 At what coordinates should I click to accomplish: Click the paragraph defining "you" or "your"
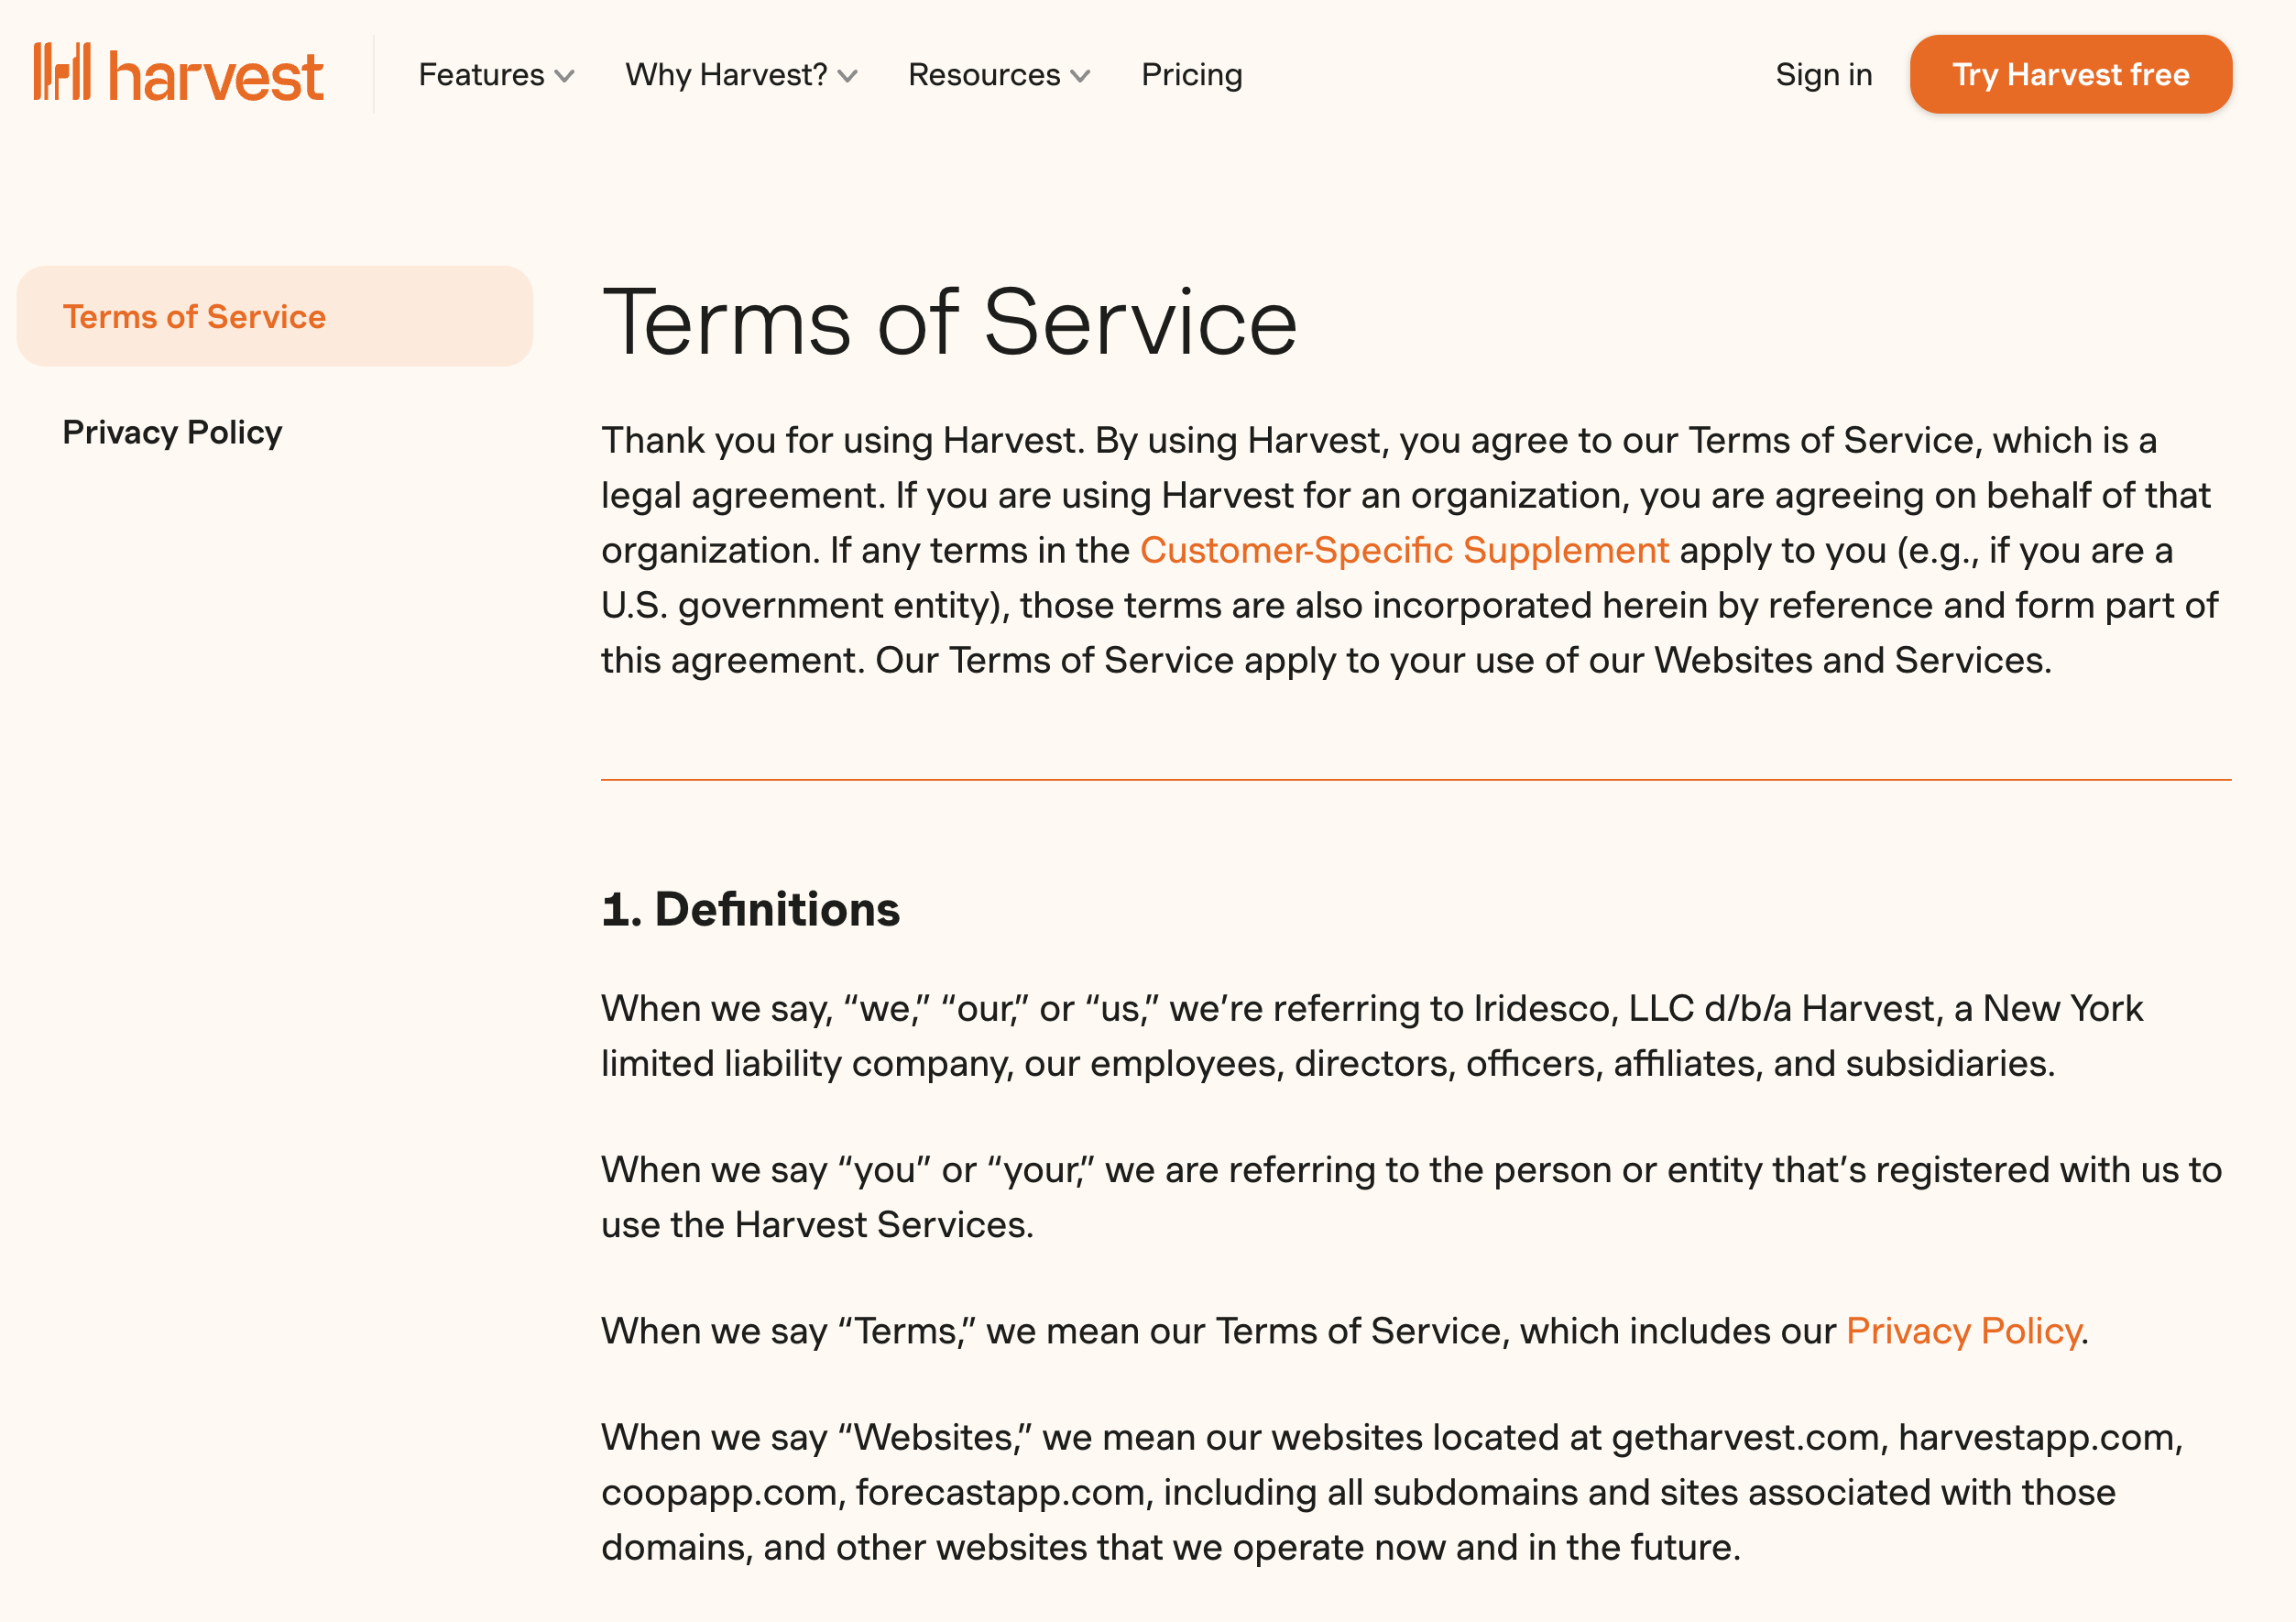pyautogui.click(x=1410, y=1197)
